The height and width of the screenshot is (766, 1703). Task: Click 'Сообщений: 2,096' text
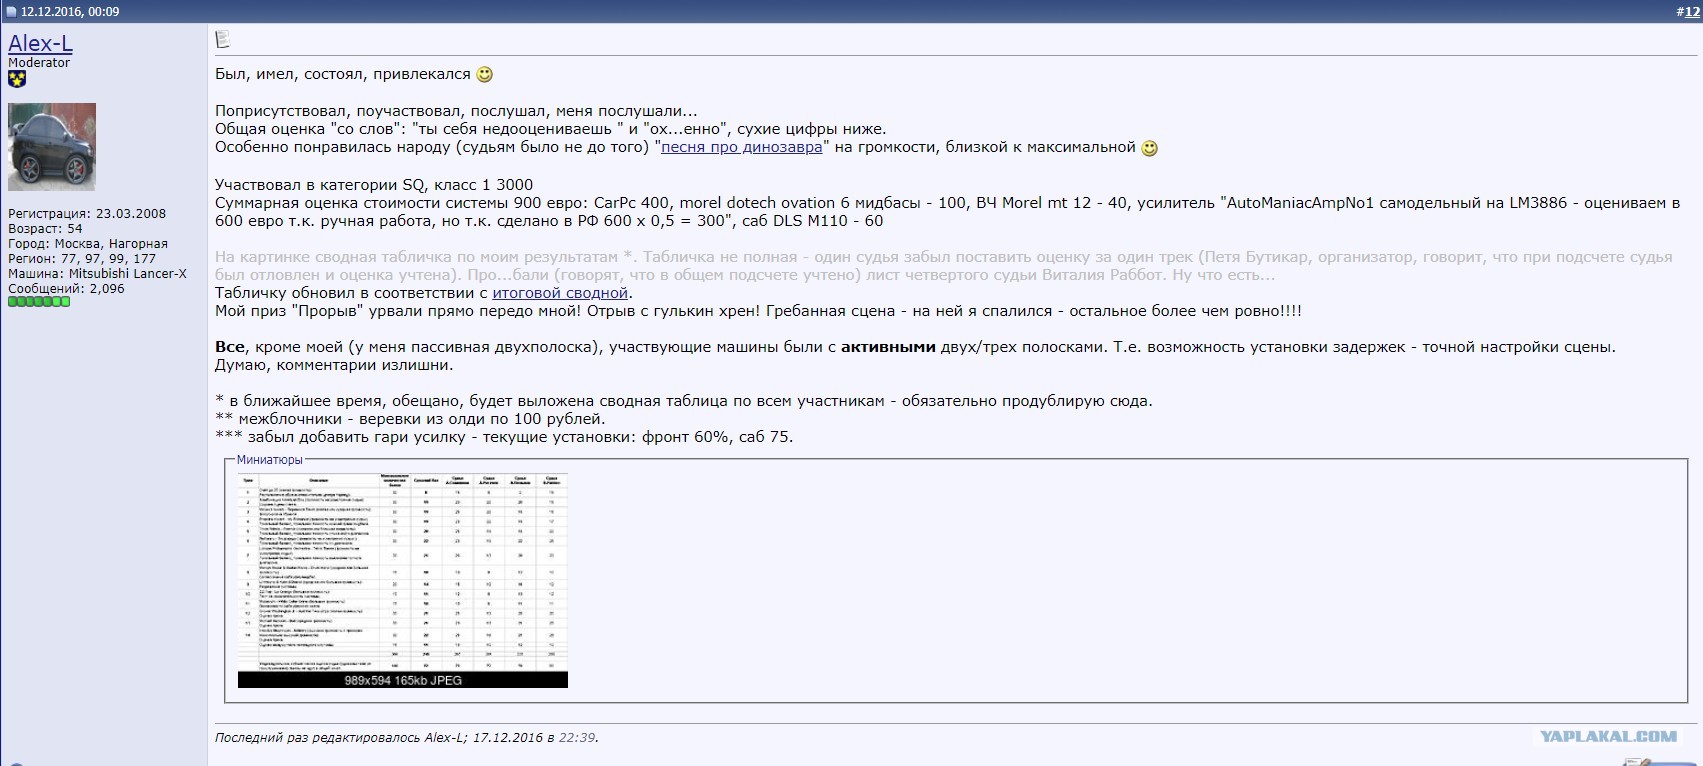tap(66, 289)
